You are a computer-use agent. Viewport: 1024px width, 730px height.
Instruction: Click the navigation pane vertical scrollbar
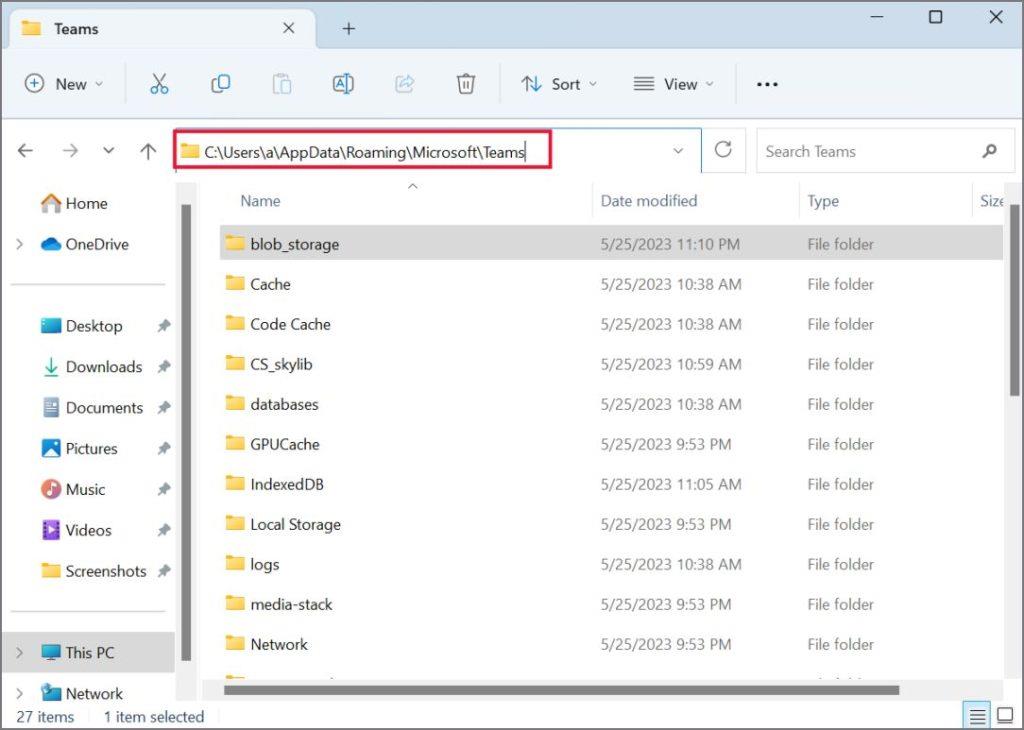coord(186,431)
